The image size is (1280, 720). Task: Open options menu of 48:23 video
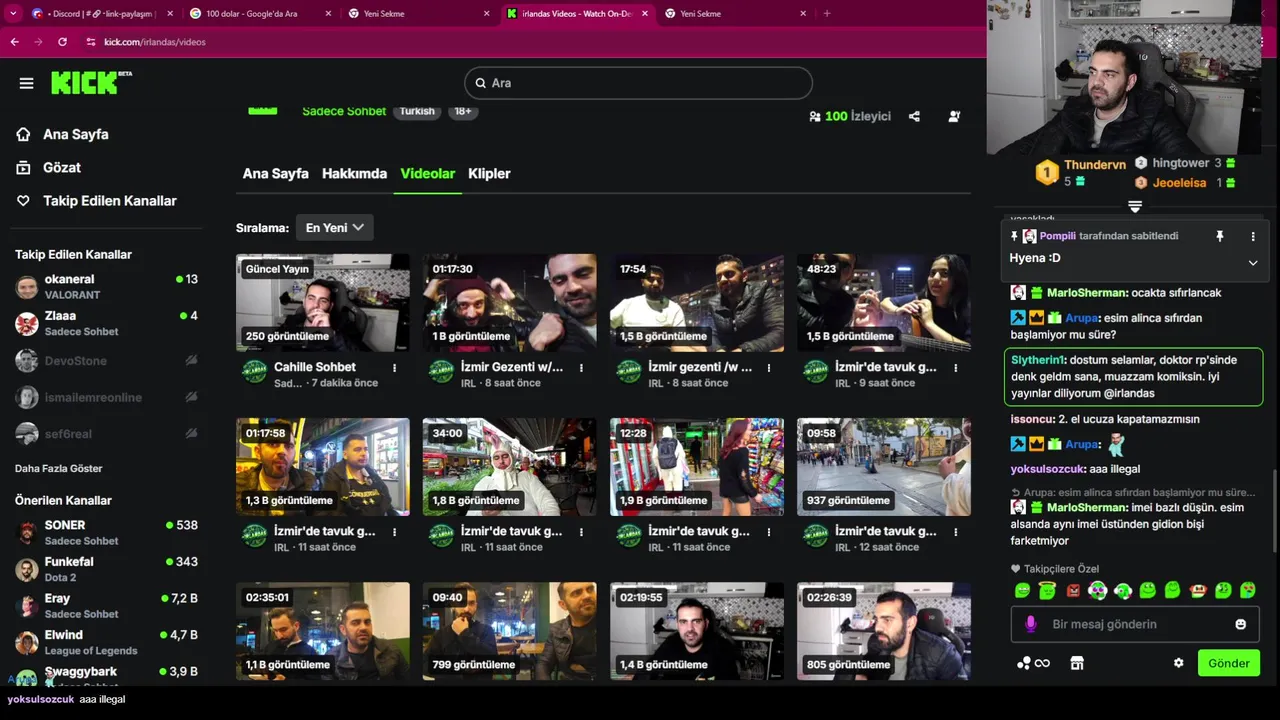(956, 368)
